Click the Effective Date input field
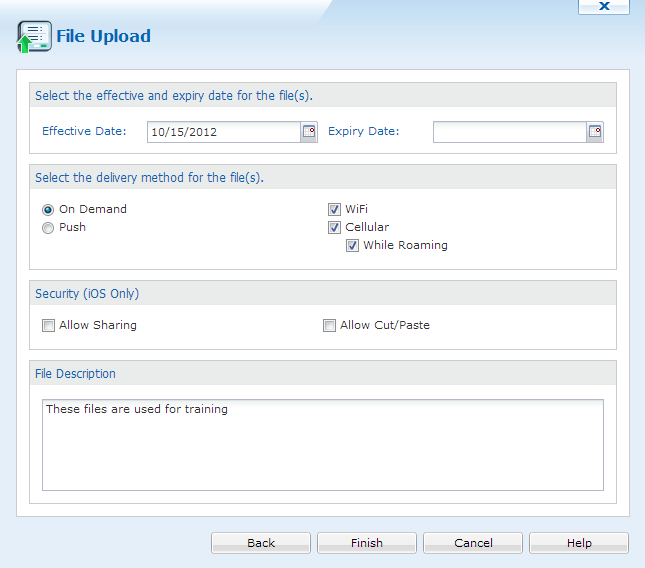 (224, 132)
